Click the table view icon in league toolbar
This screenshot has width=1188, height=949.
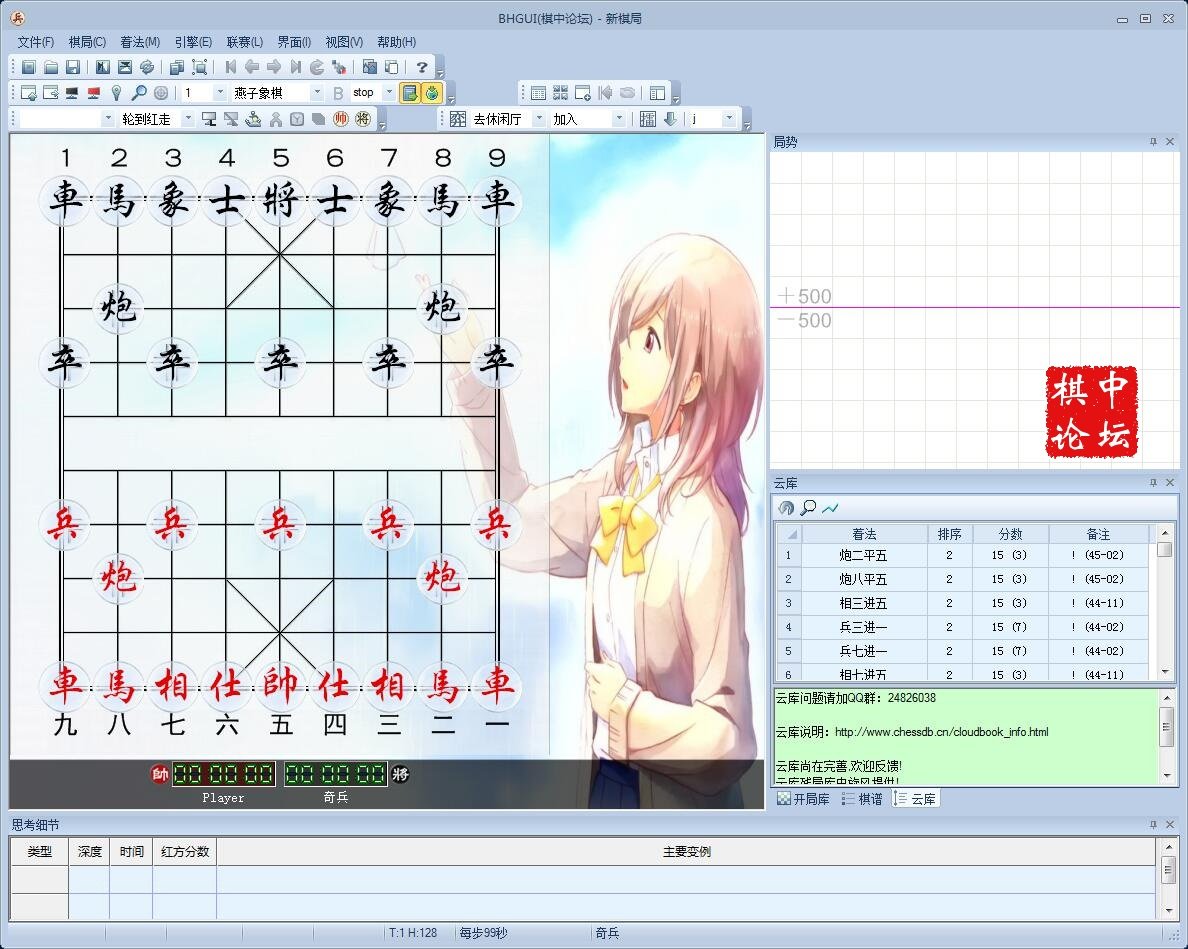(x=538, y=93)
